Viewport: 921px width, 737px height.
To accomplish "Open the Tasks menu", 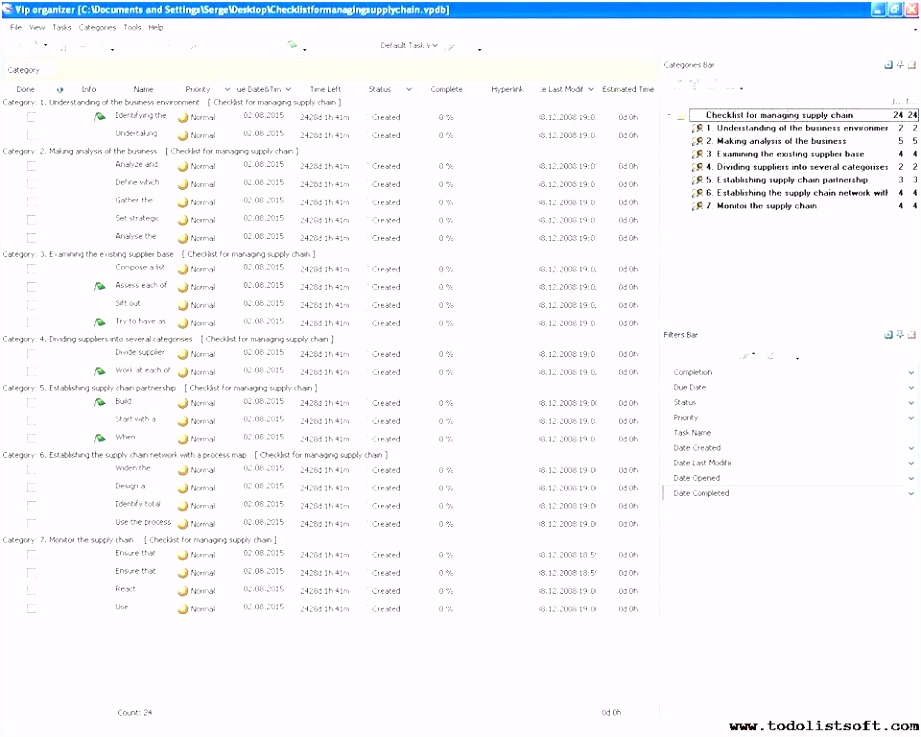I will click(x=62, y=28).
